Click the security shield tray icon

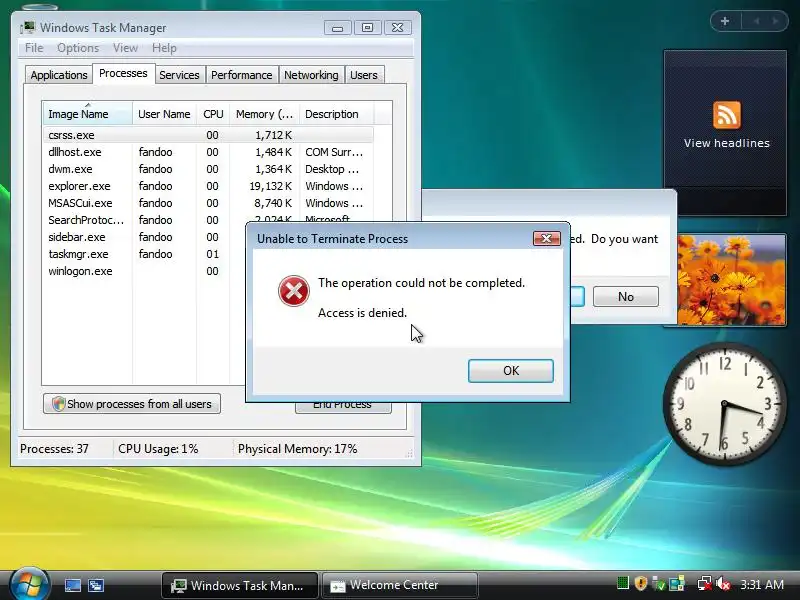641,583
